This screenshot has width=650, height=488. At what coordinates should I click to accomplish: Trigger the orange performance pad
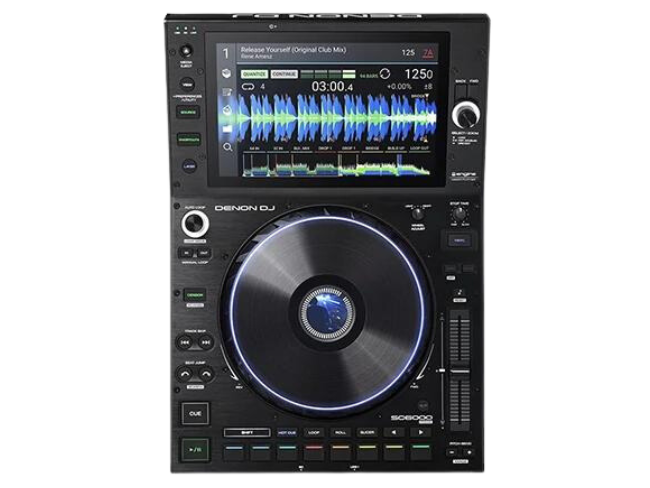click(x=340, y=452)
